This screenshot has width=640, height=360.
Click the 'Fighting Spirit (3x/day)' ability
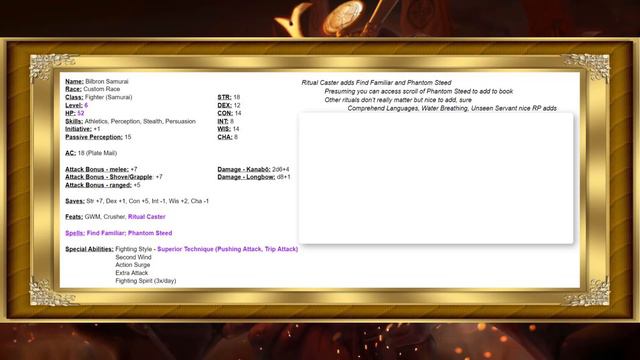point(146,281)
